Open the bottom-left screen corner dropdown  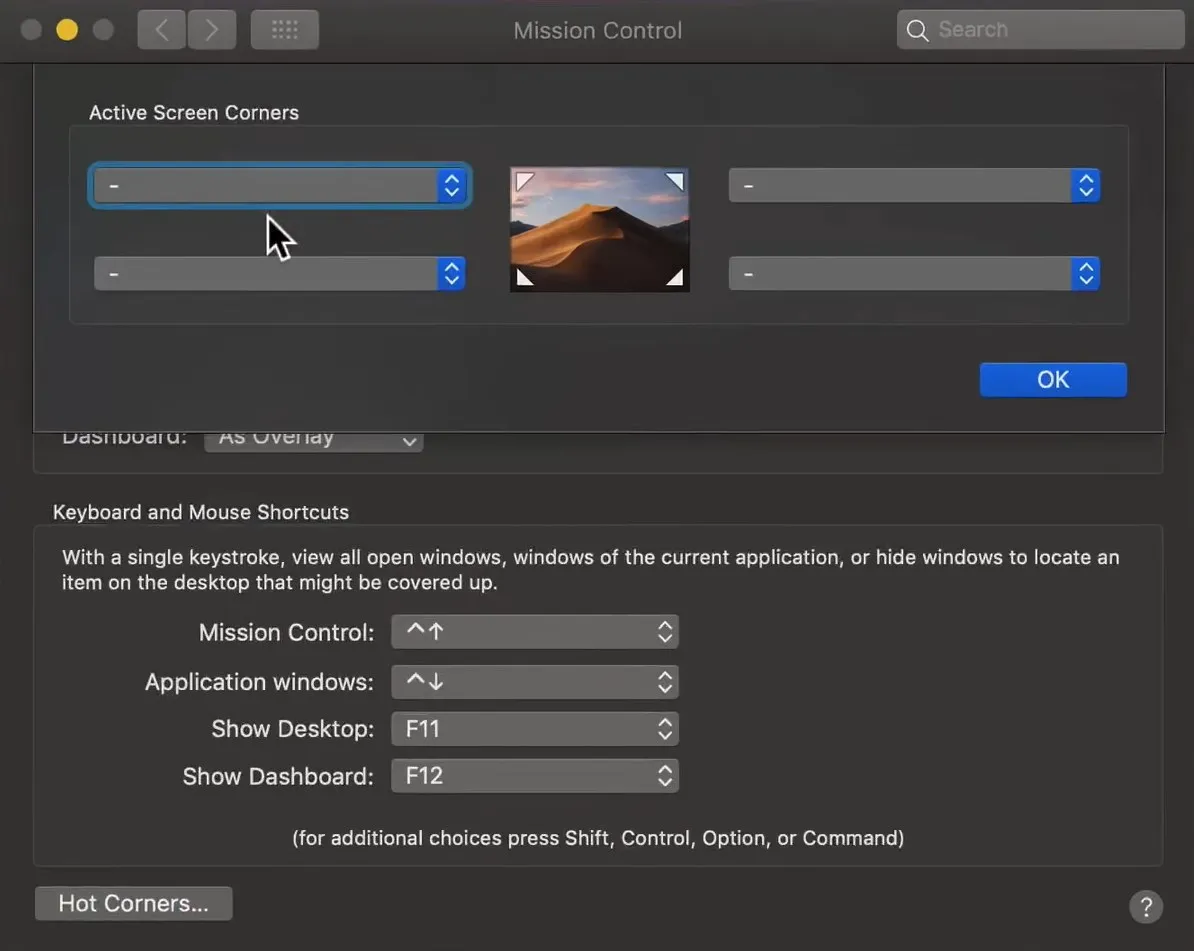[x=279, y=274]
